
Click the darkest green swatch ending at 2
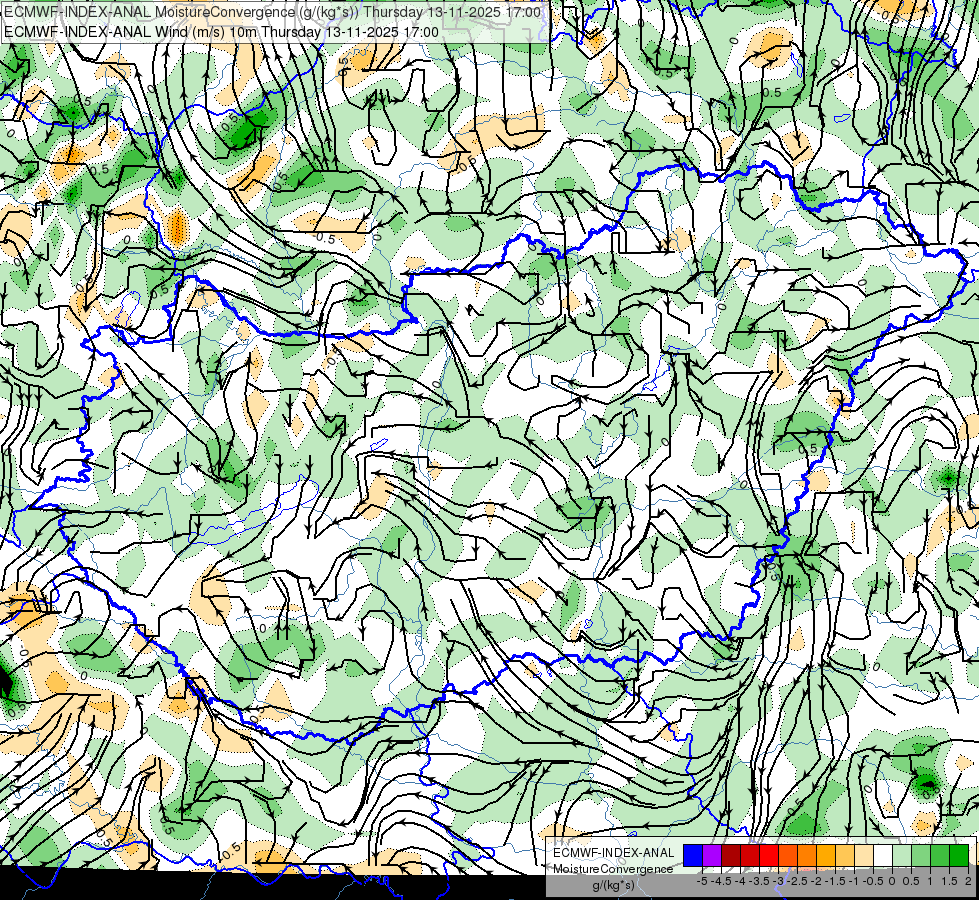[x=959, y=856]
